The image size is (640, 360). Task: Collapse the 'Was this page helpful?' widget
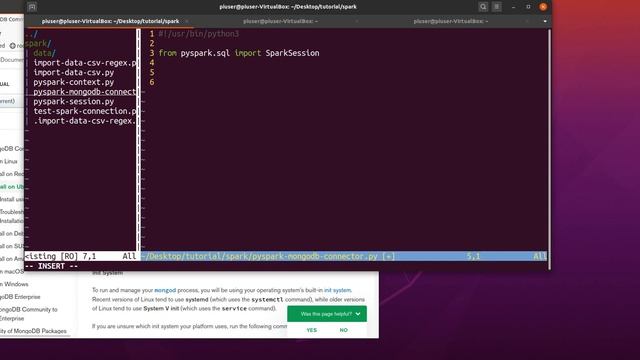[x=358, y=314]
